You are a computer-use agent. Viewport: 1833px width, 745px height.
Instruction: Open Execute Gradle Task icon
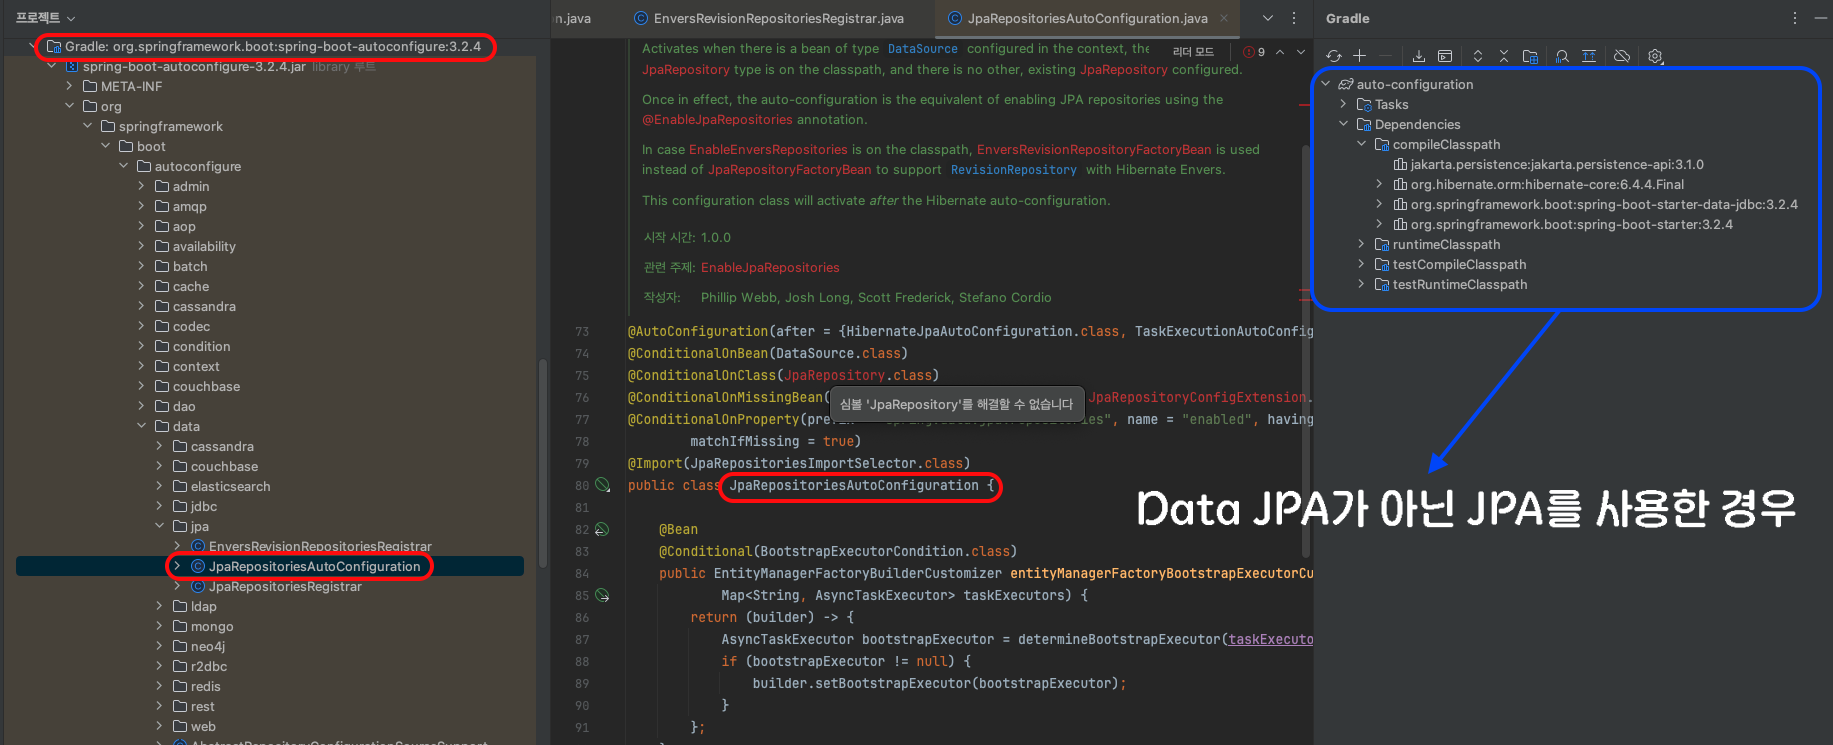coord(1445,56)
